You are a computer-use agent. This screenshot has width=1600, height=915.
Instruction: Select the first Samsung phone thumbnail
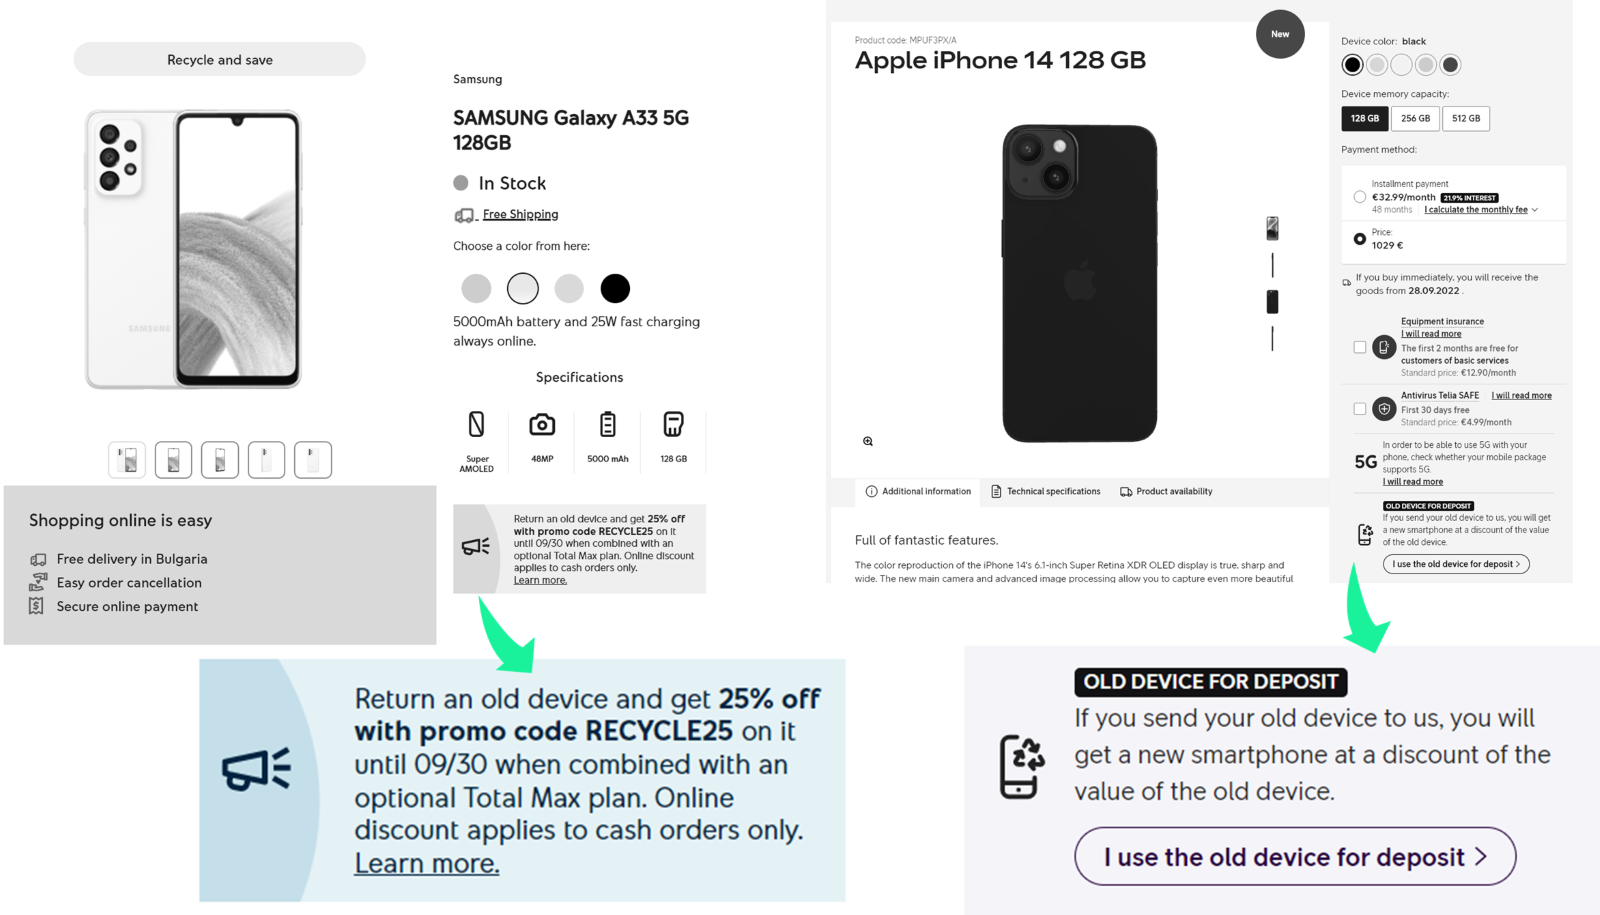[127, 460]
